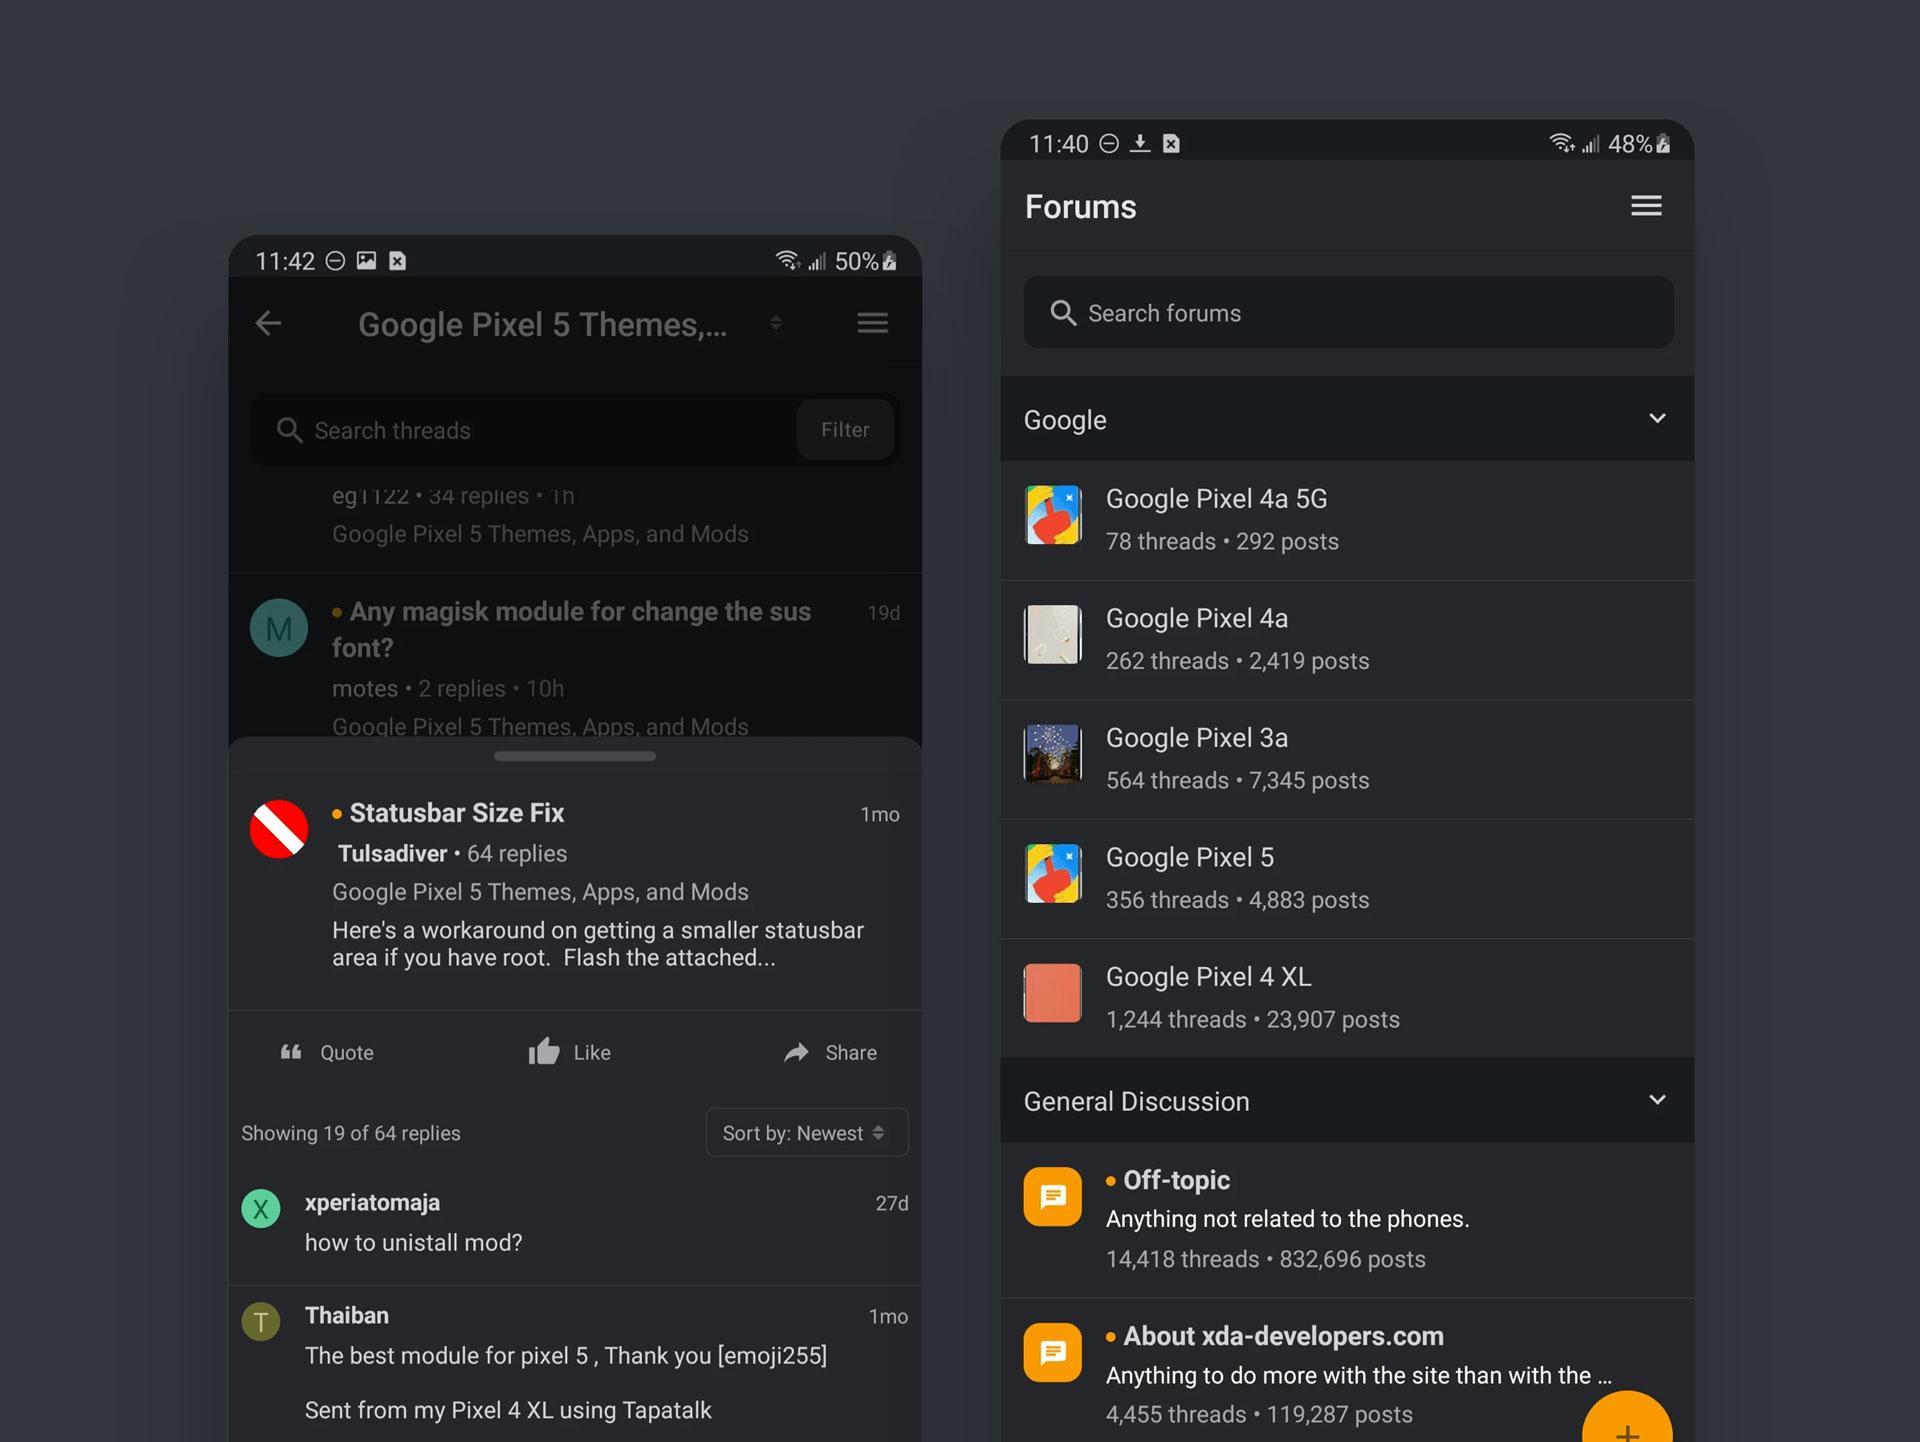The width and height of the screenshot is (1920, 1442).
Task: Tap the back arrow on the thread view
Action: (268, 323)
